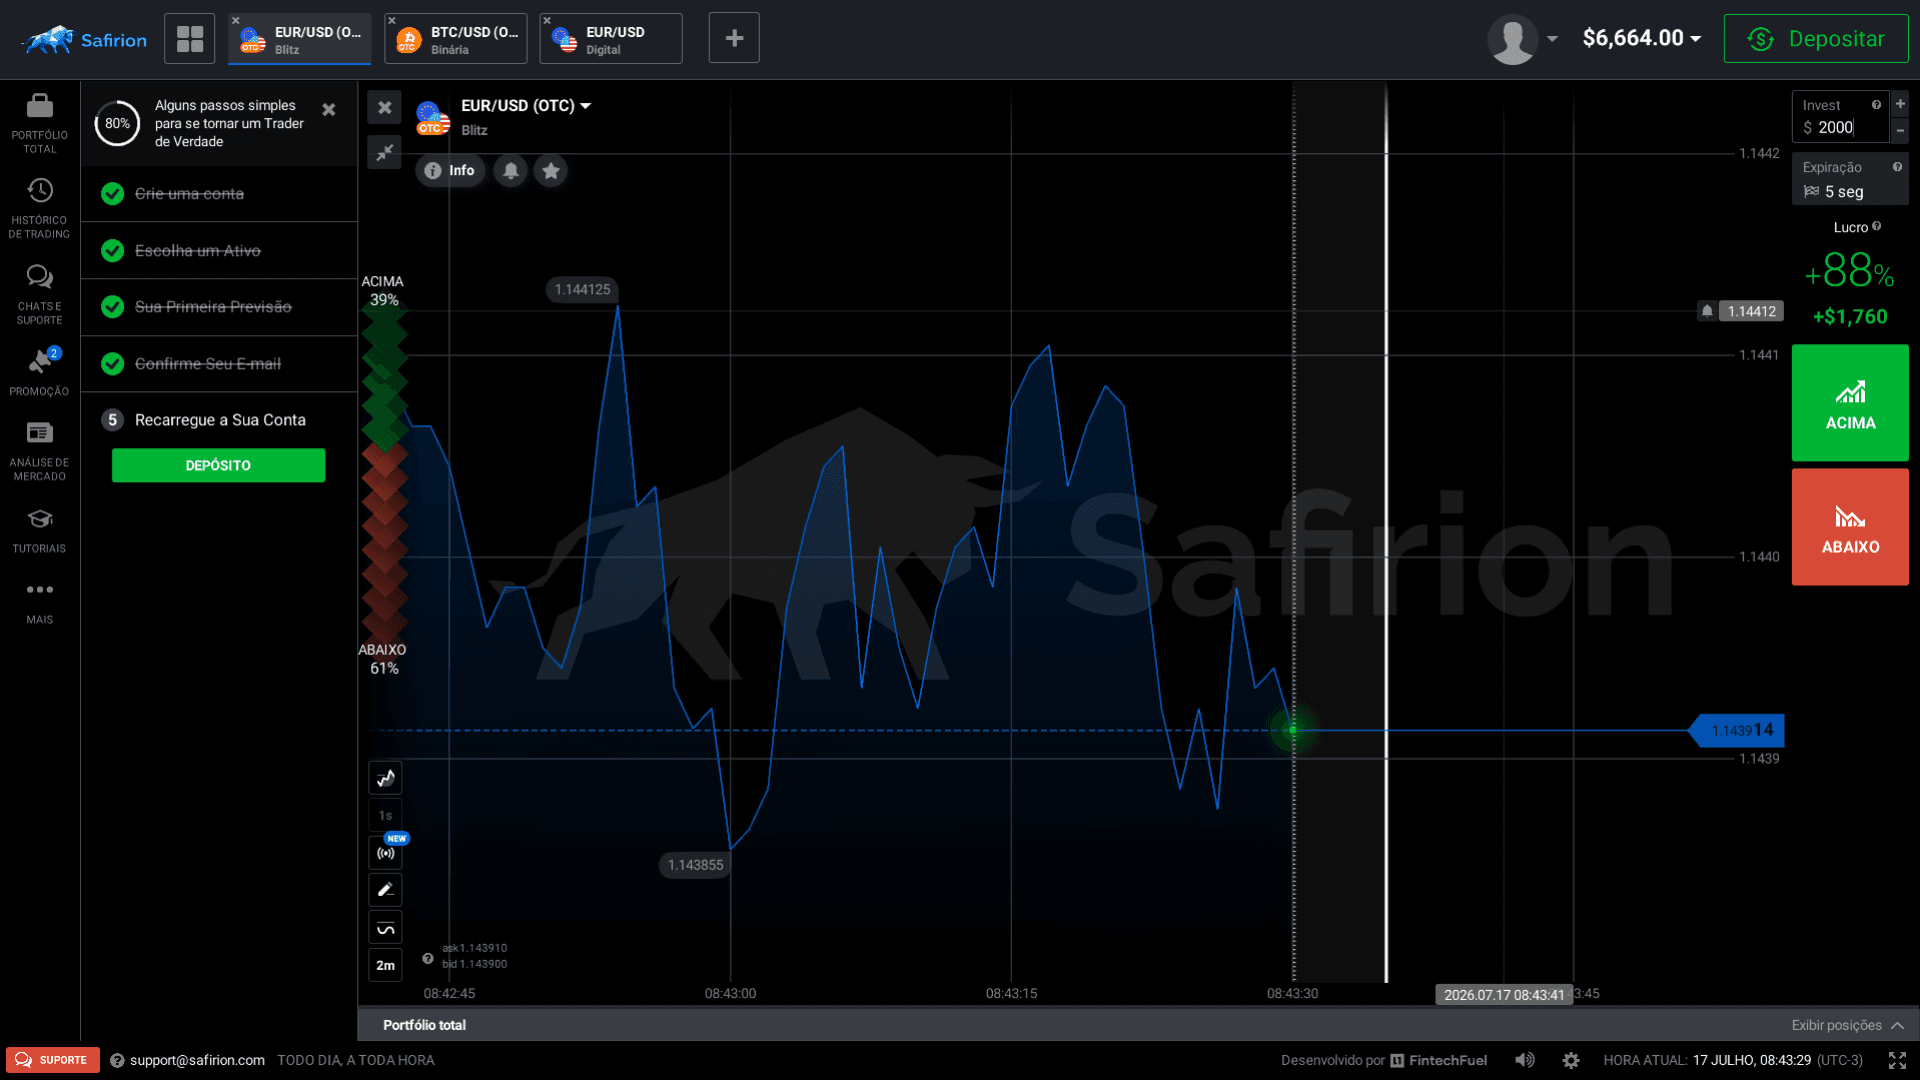The image size is (1920, 1080).
Task: Select the Escolha um Ativo step
Action: click(218, 250)
